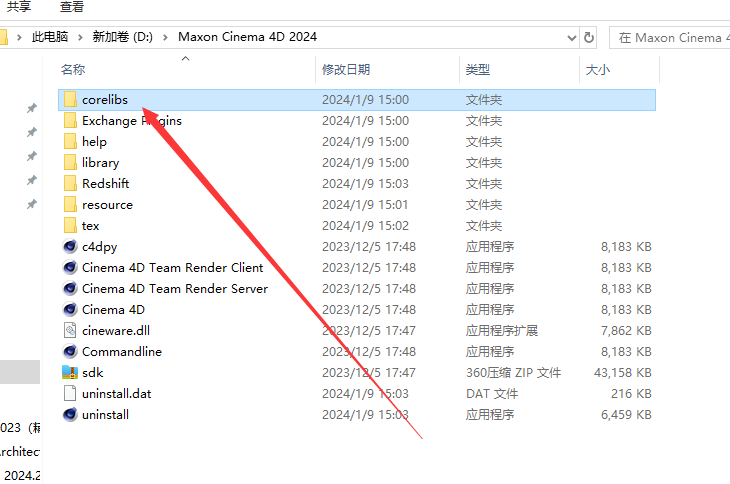Click the cineware.dll file icon
Image resolution: width=730 pixels, height=484 pixels.
click(70, 330)
